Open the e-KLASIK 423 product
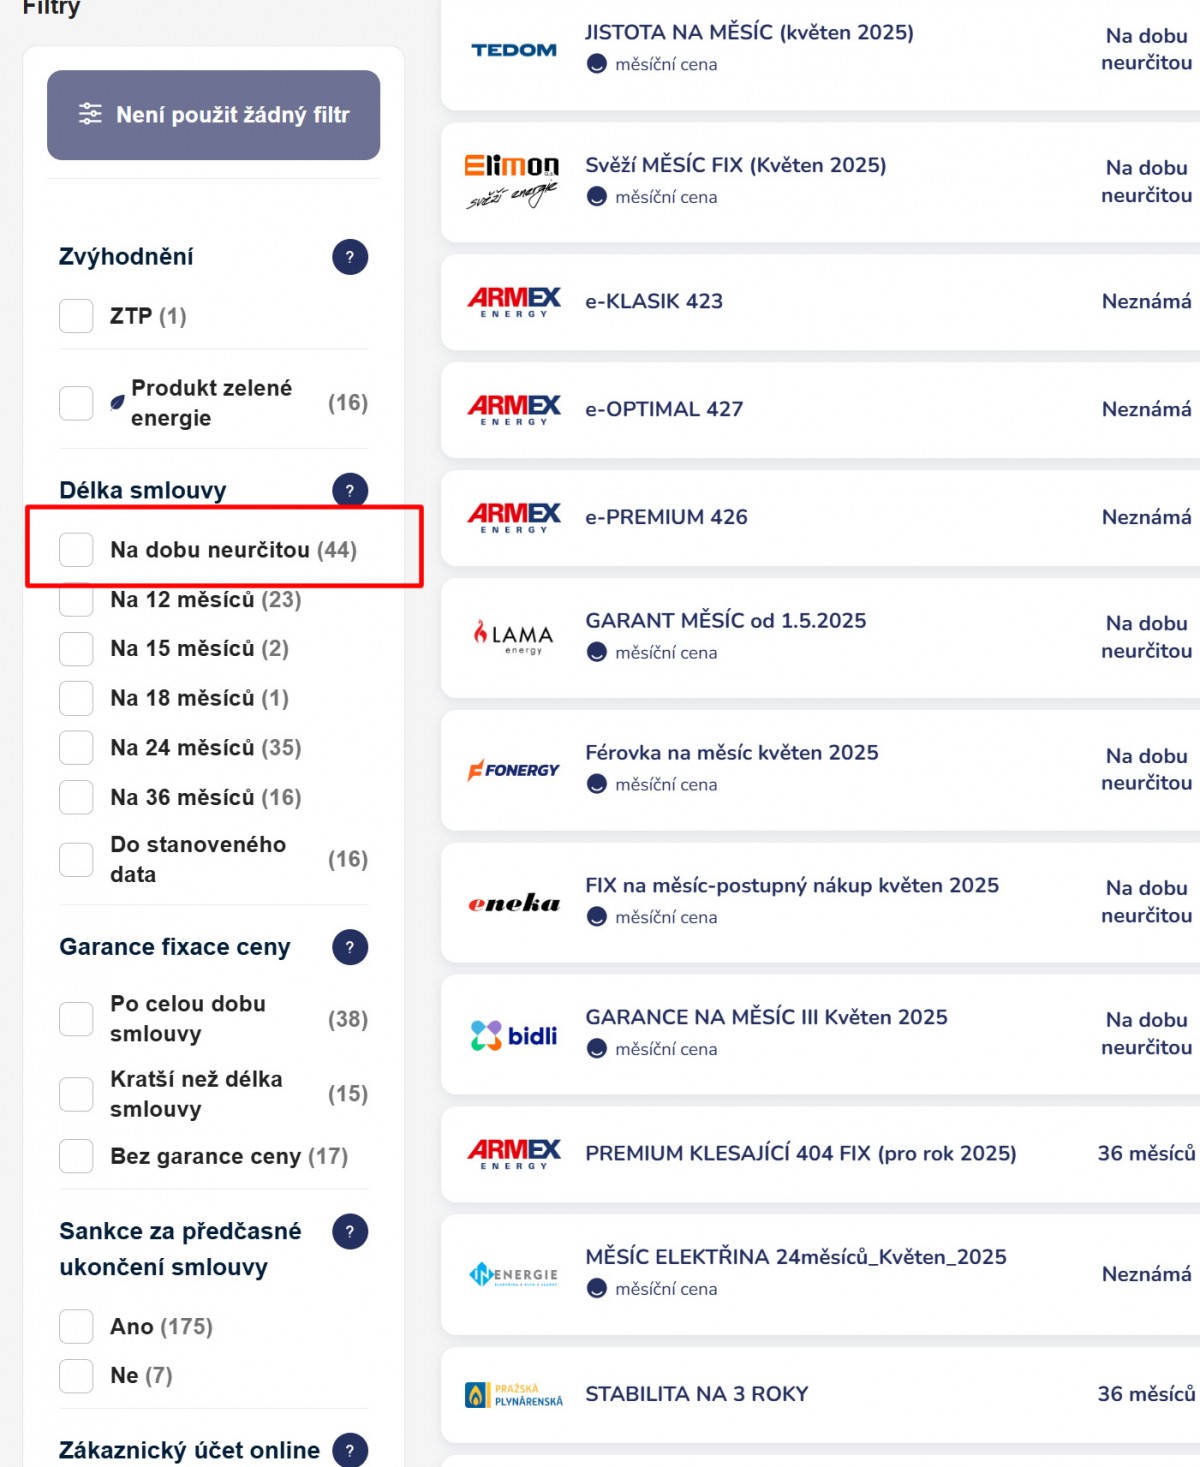This screenshot has width=1200, height=1467. click(654, 301)
